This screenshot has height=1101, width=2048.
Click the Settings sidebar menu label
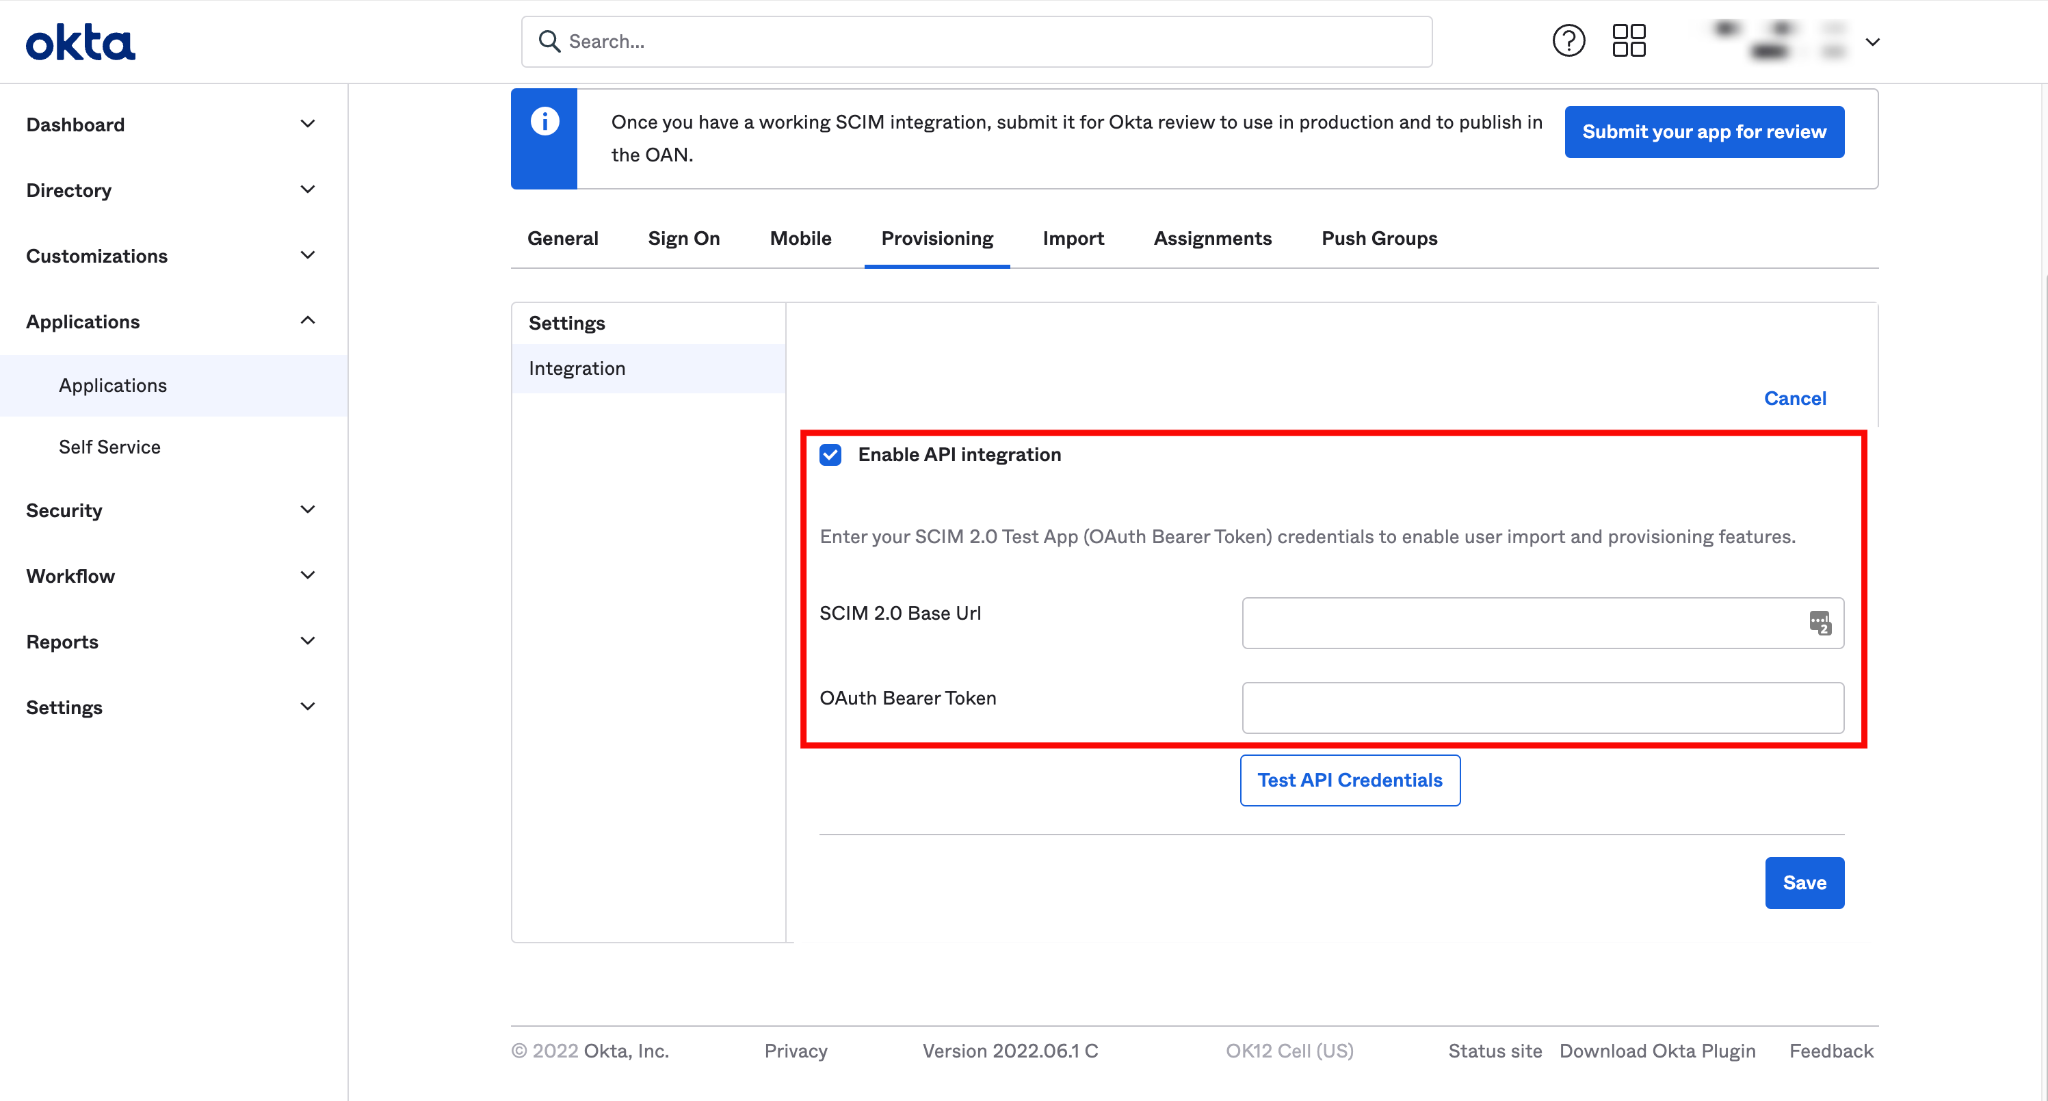(x=64, y=707)
